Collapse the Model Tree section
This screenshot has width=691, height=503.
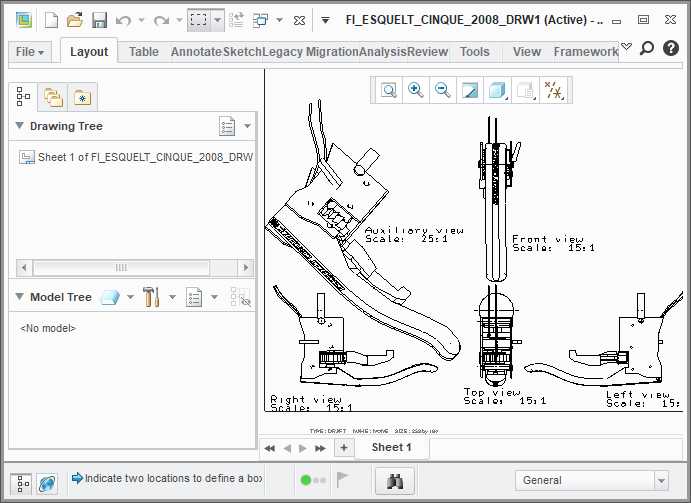pos(19,297)
